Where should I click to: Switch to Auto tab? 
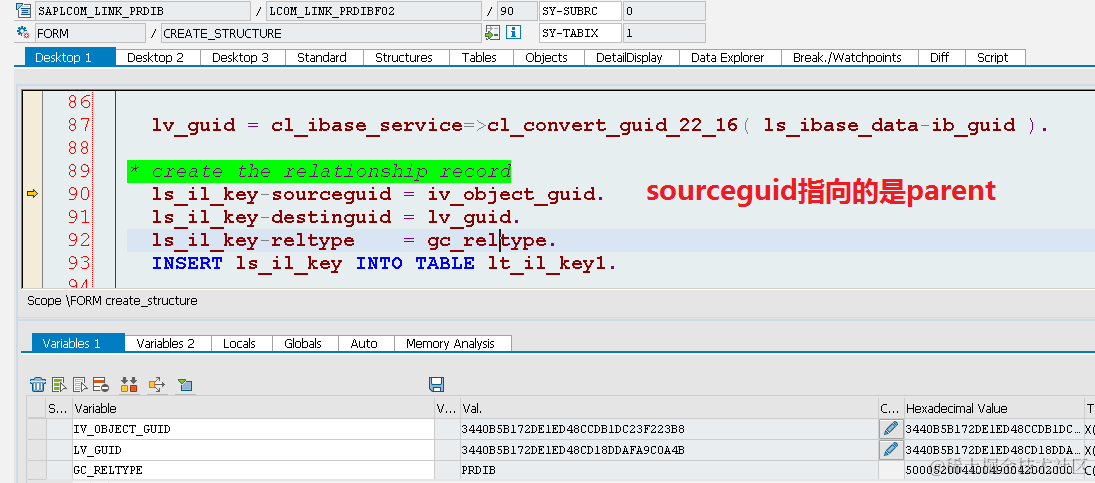point(364,343)
